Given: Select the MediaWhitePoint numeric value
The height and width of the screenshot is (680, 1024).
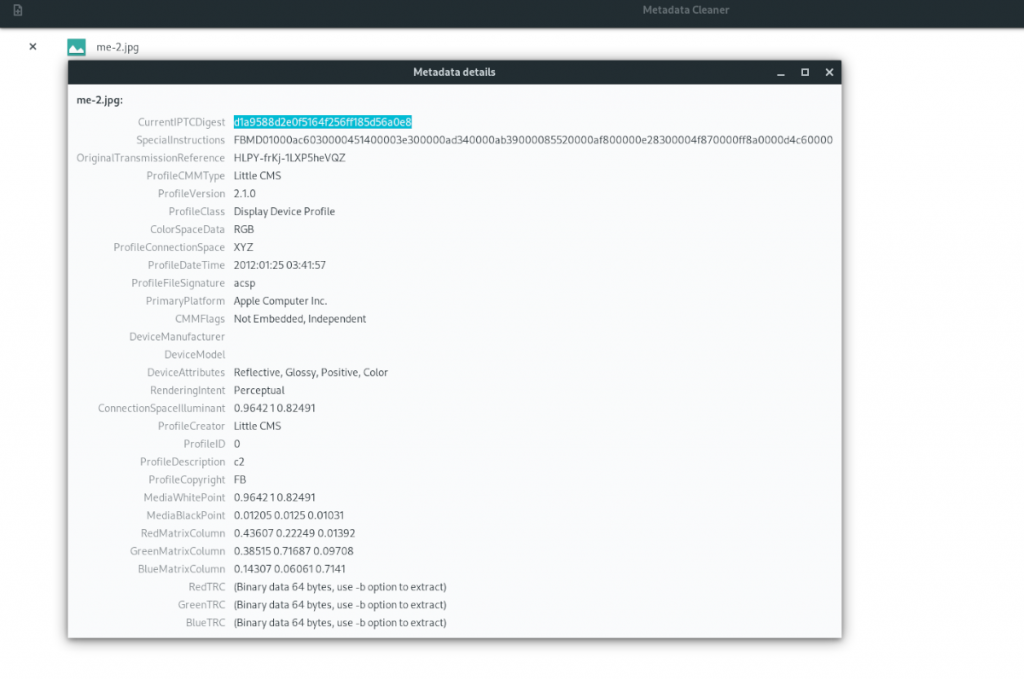Looking at the screenshot, I should point(275,497).
